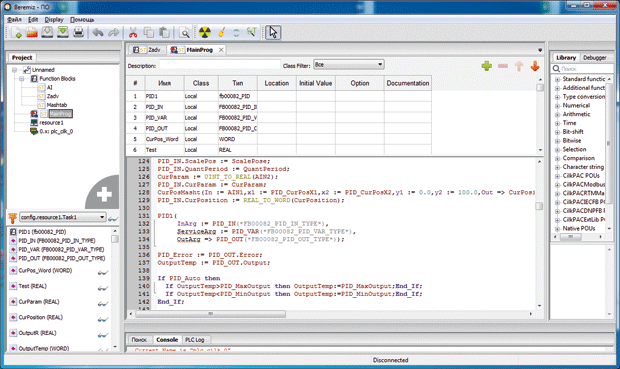Click the Clean project broom icon
Image resolution: width=620 pixels, height=369 pixels.
[x=221, y=32]
